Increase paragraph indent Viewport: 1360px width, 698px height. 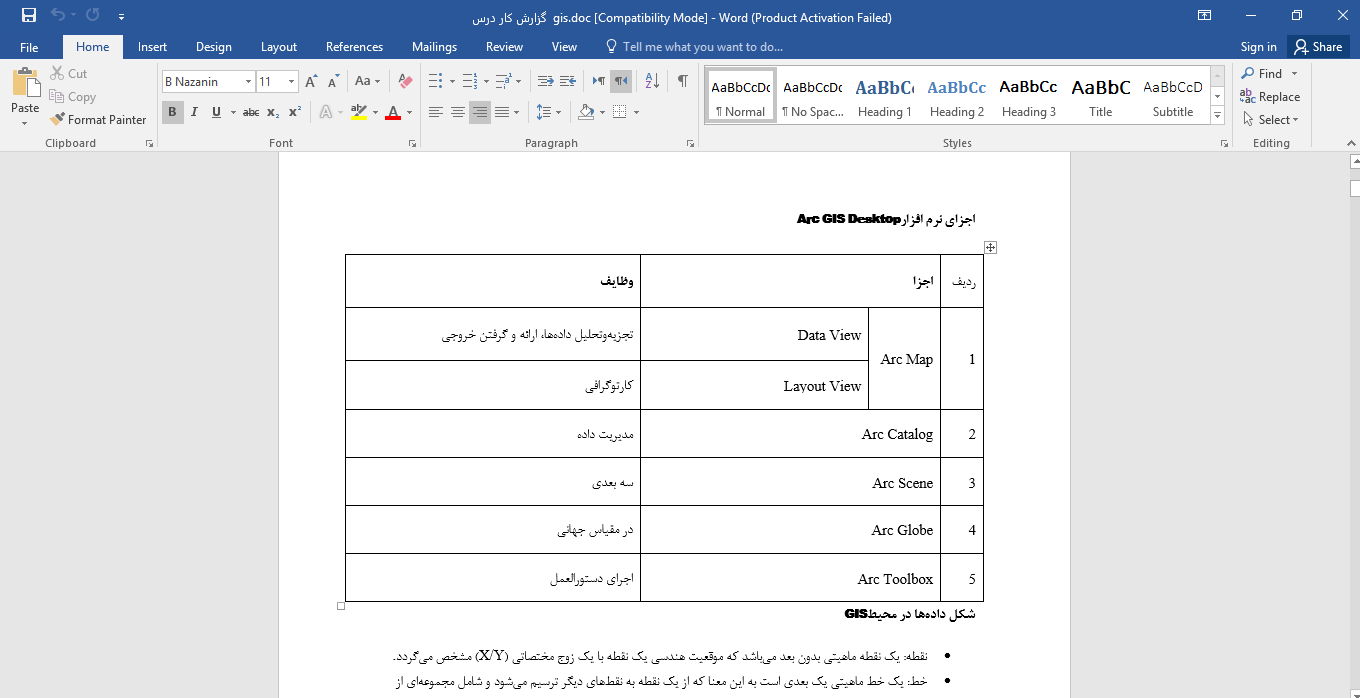pyautogui.click(x=567, y=81)
